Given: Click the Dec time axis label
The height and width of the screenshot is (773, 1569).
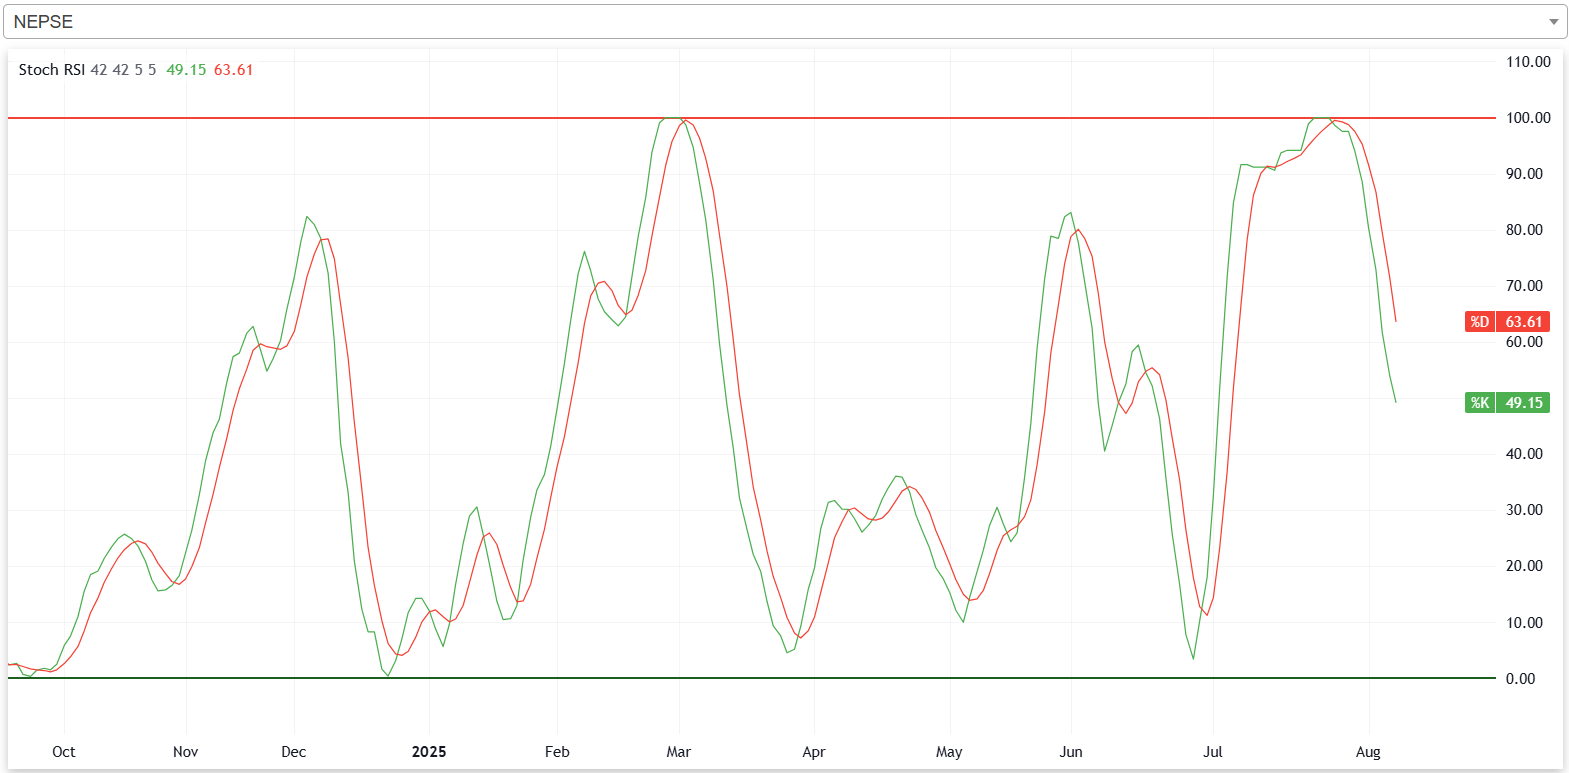Looking at the screenshot, I should click(294, 752).
